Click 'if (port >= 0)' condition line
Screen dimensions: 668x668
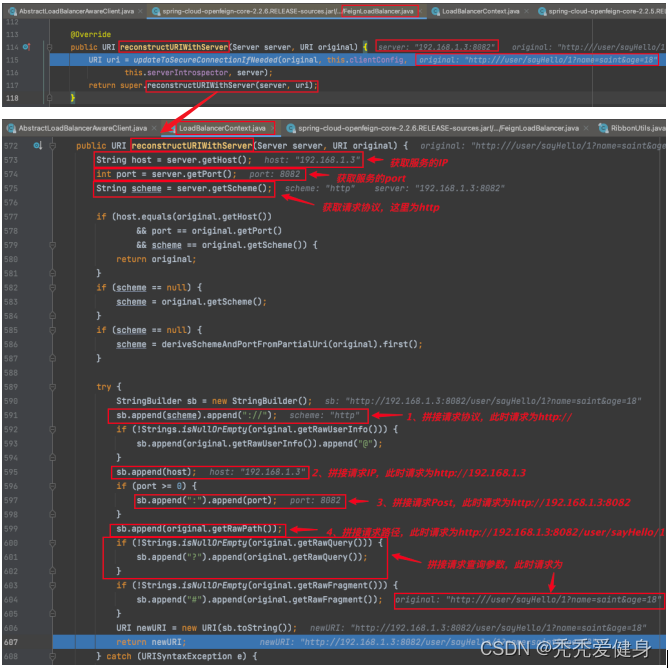point(156,486)
